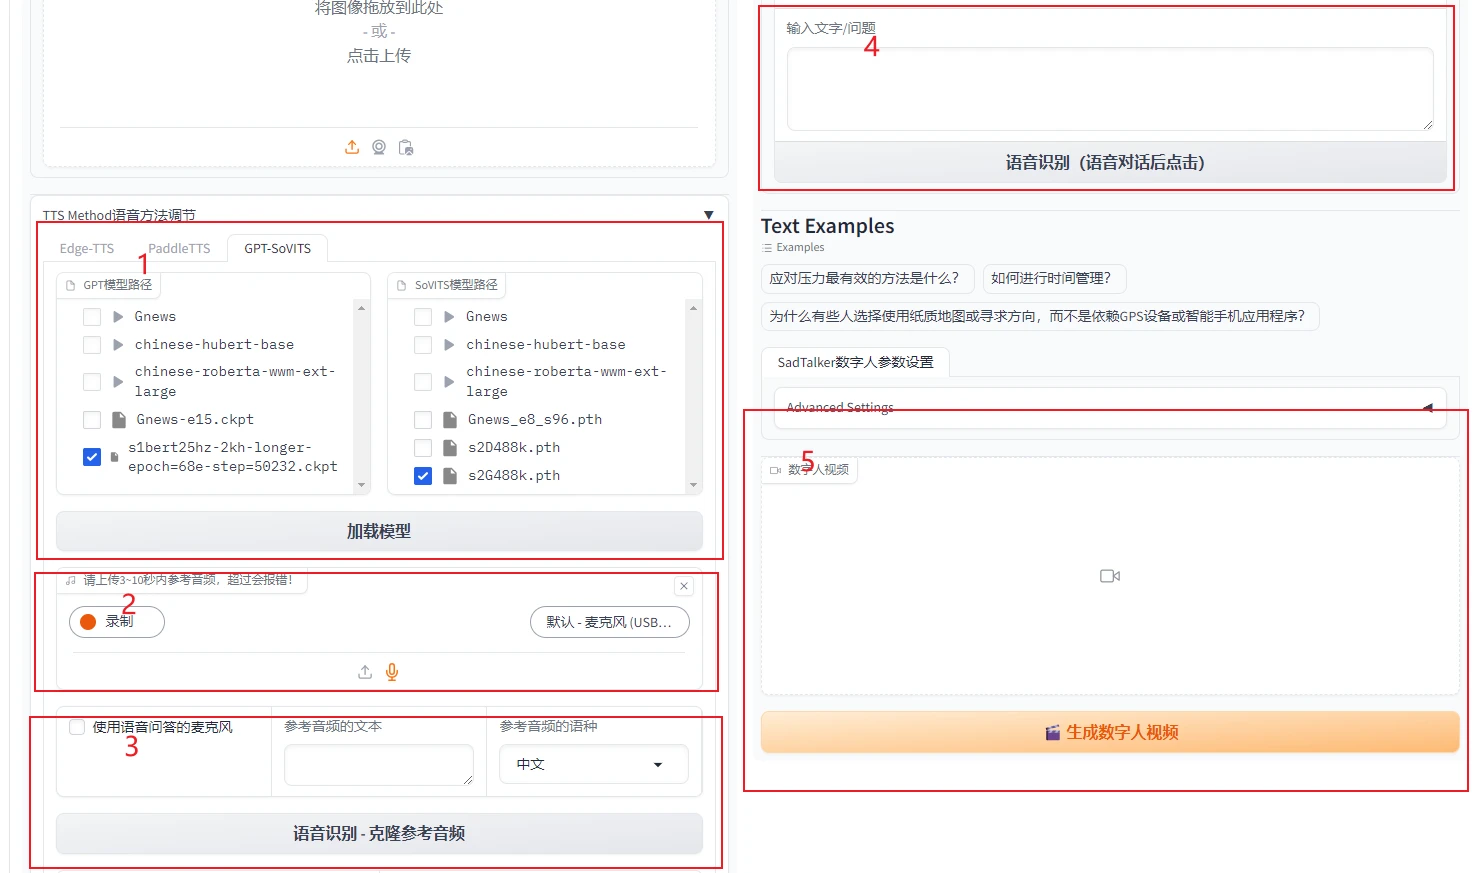Image resolution: width=1472 pixels, height=873 pixels.
Task: Click the Gnews-e15.ckpt file icon
Action: [x=119, y=419]
